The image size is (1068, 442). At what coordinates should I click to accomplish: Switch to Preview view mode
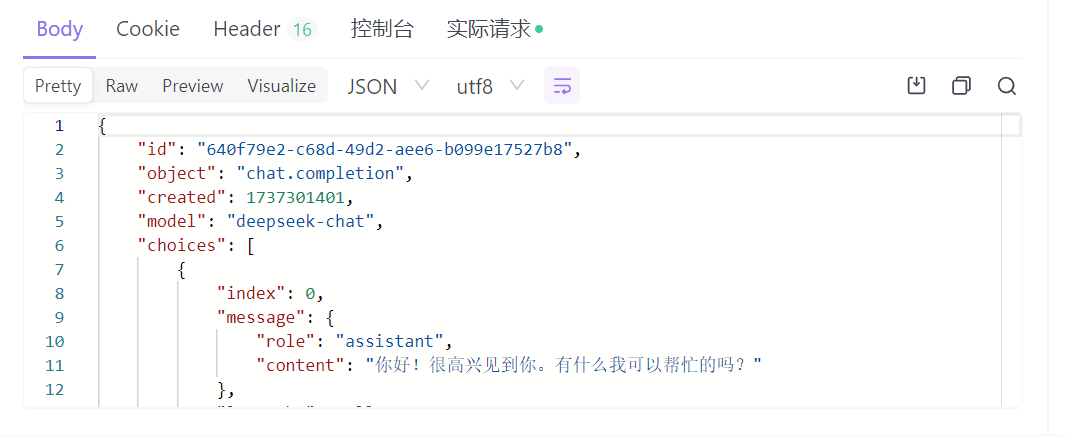coord(193,86)
